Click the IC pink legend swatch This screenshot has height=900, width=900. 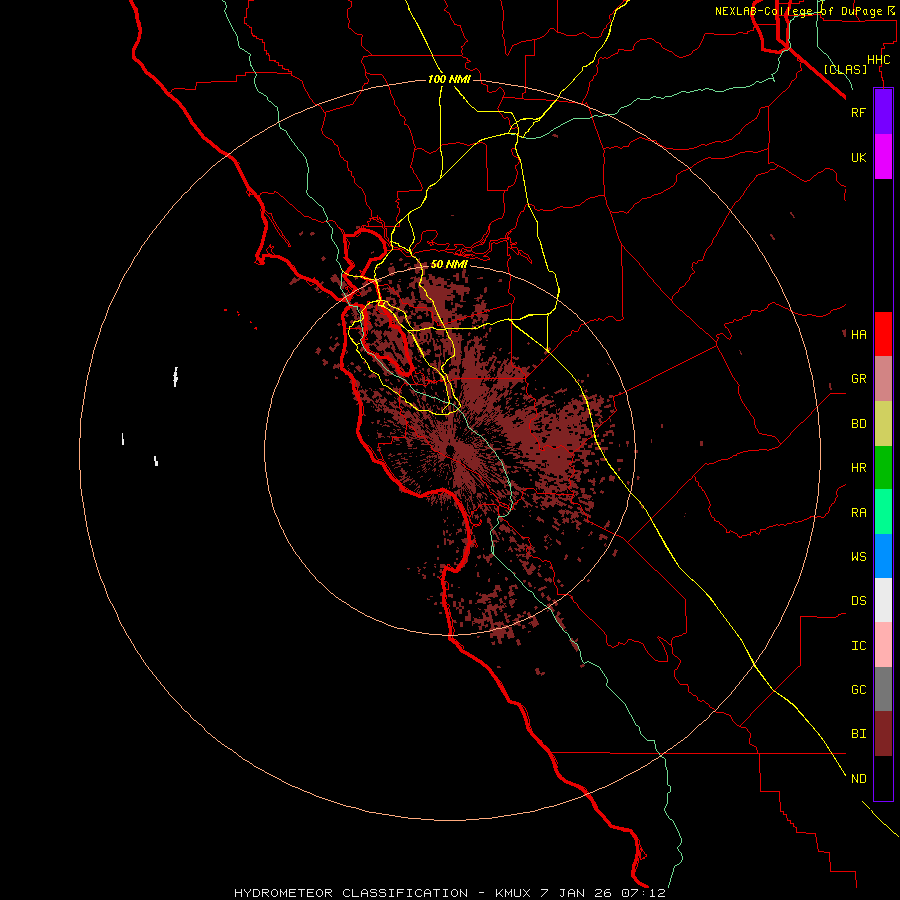click(883, 645)
